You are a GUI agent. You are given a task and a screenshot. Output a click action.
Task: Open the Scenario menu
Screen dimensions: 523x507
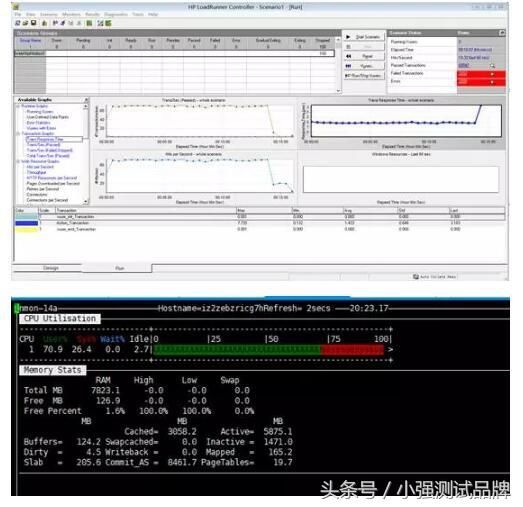click(49, 14)
